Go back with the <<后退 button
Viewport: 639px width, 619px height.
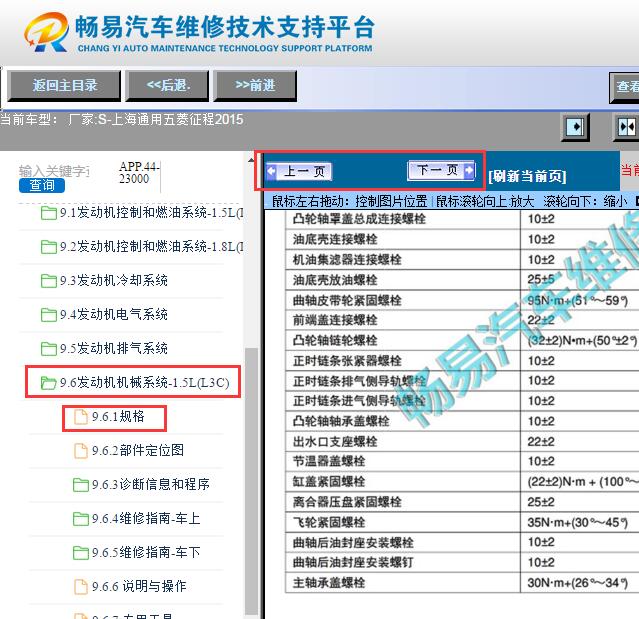click(167, 86)
